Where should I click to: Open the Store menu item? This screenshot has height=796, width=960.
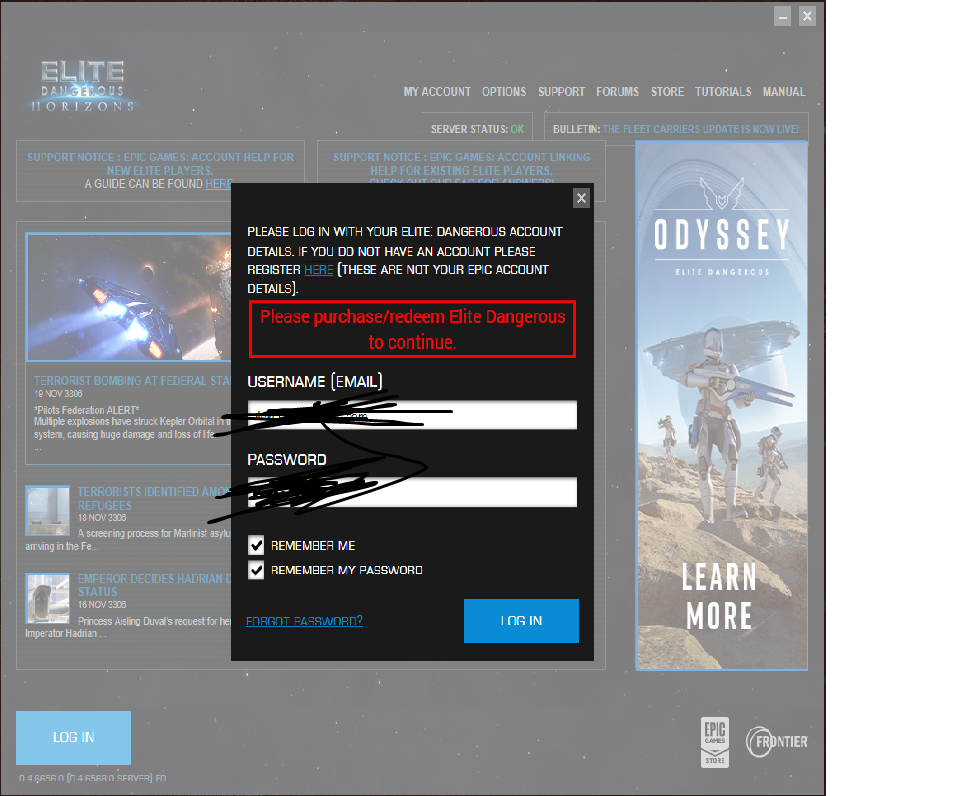[x=667, y=92]
